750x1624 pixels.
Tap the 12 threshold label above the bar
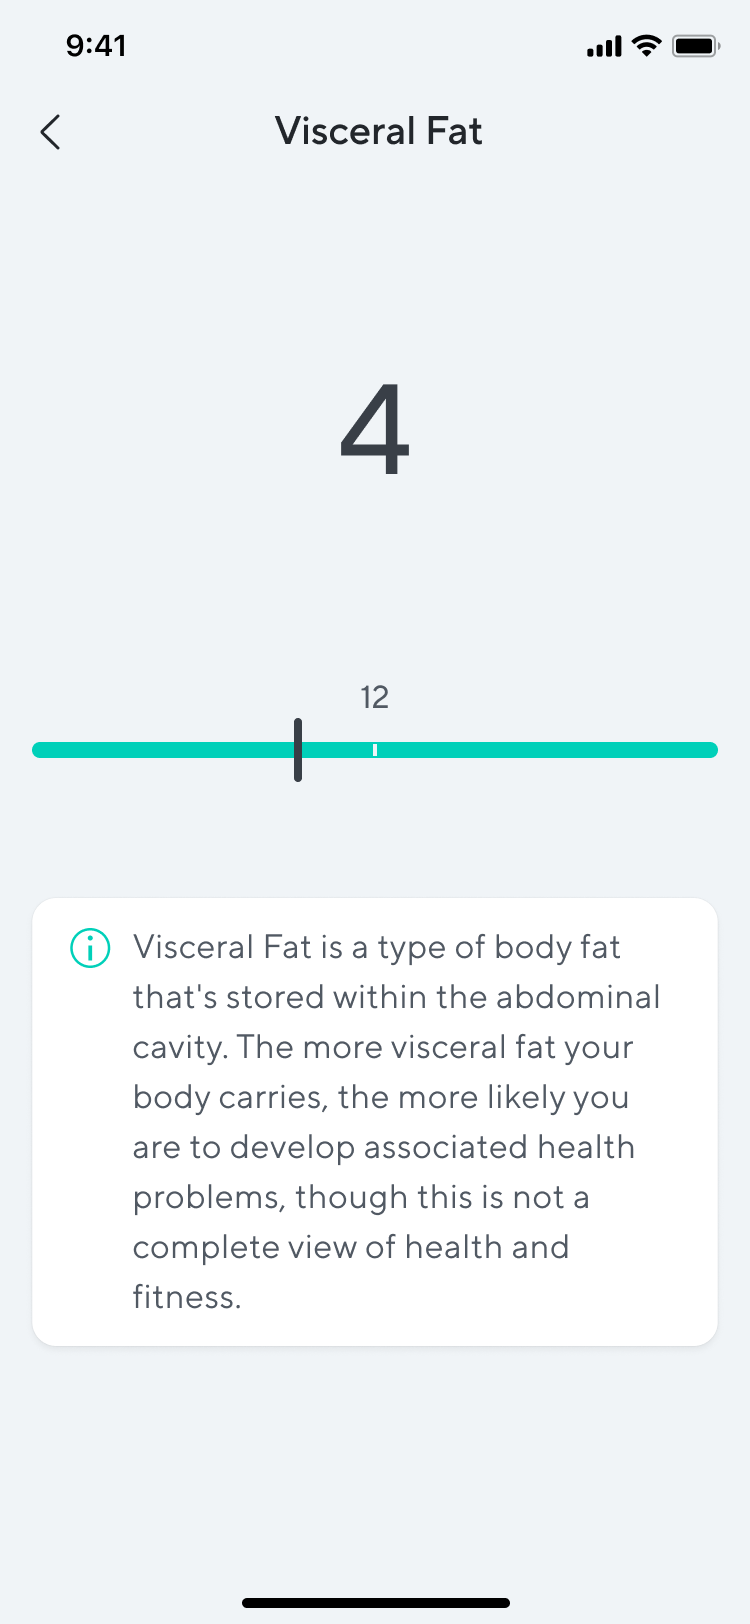[374, 697]
